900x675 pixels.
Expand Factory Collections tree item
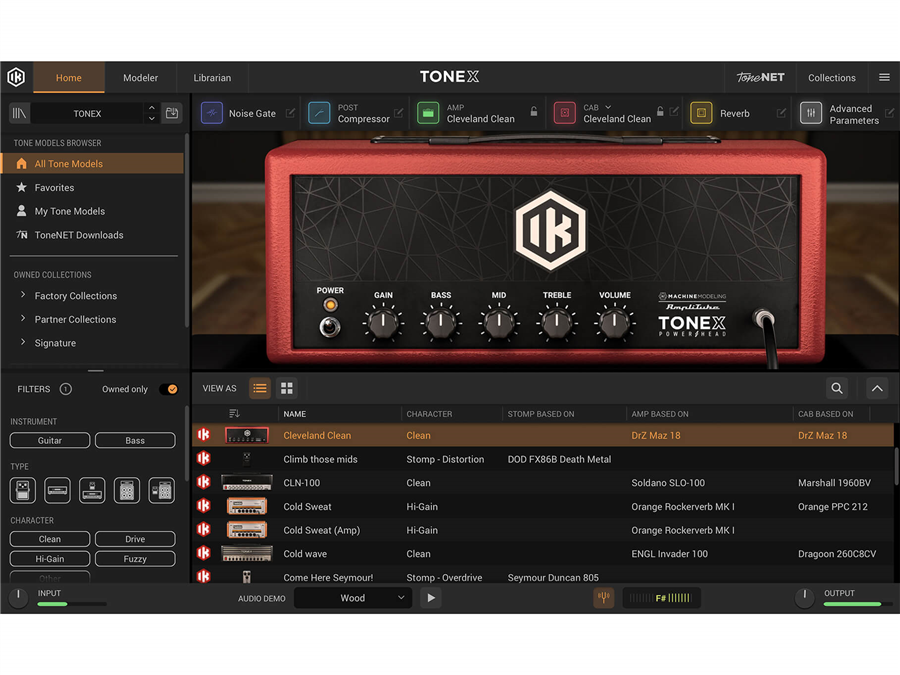point(23,296)
